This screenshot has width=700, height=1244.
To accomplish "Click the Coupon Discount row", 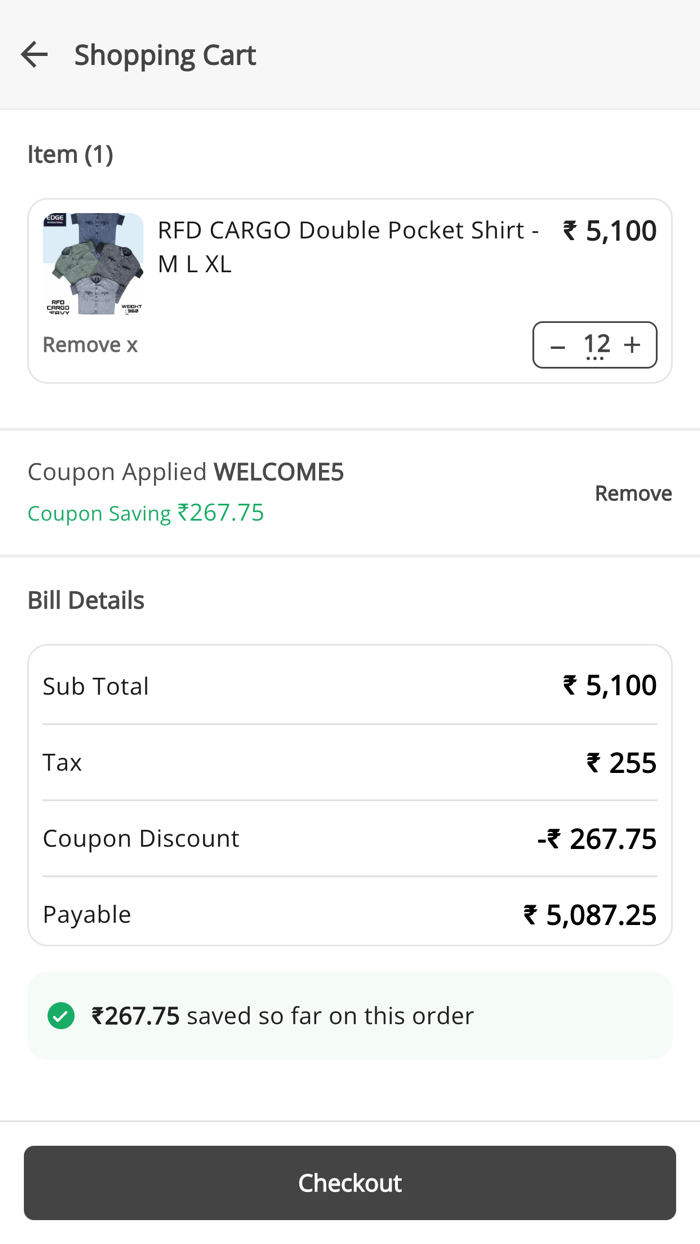I will 349,838.
